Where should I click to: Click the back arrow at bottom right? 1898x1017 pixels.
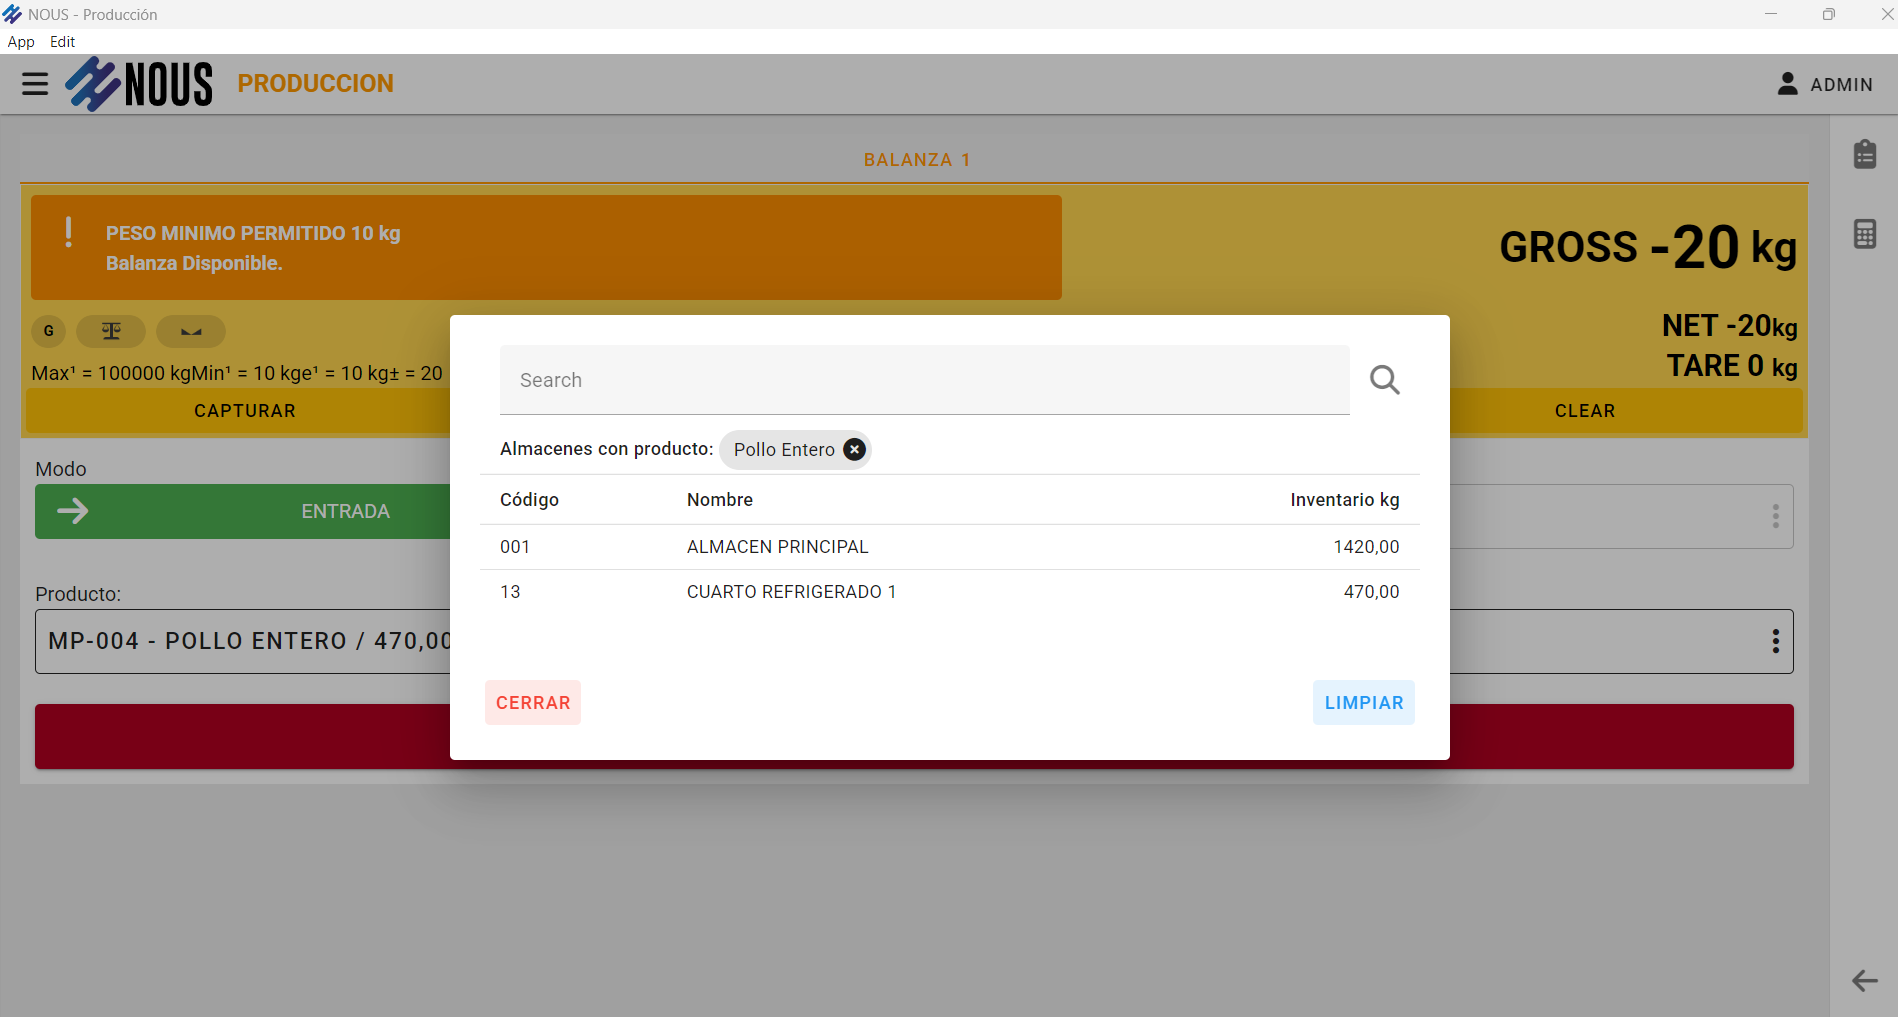[x=1864, y=980]
